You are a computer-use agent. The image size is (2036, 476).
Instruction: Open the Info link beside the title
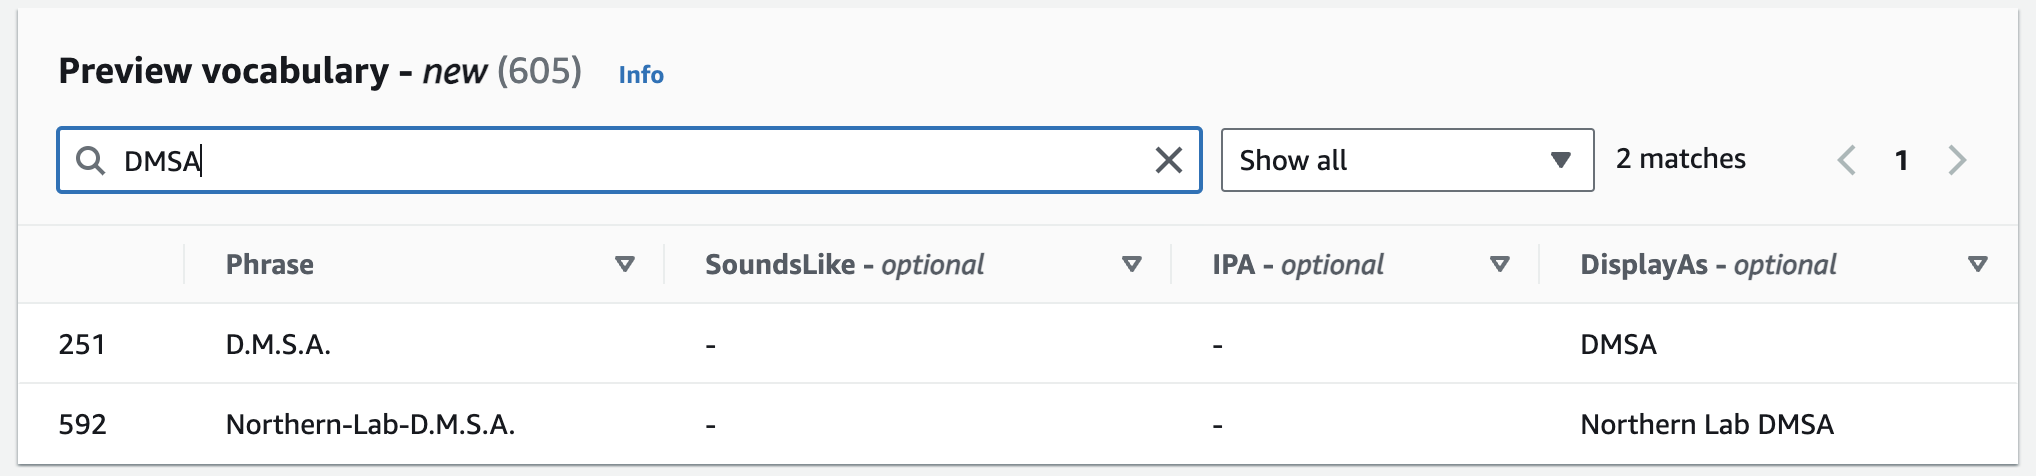[641, 75]
